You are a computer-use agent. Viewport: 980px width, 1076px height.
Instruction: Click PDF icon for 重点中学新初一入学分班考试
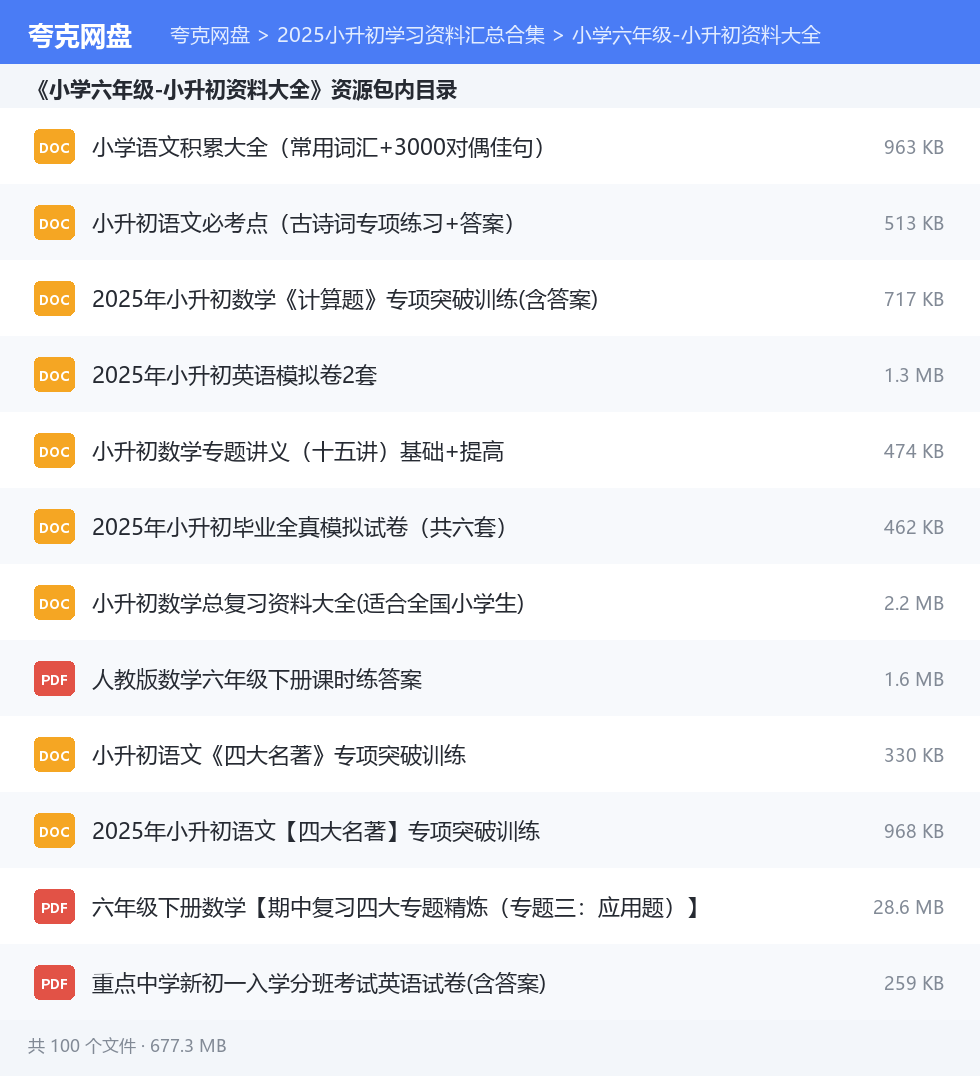pyautogui.click(x=54, y=983)
